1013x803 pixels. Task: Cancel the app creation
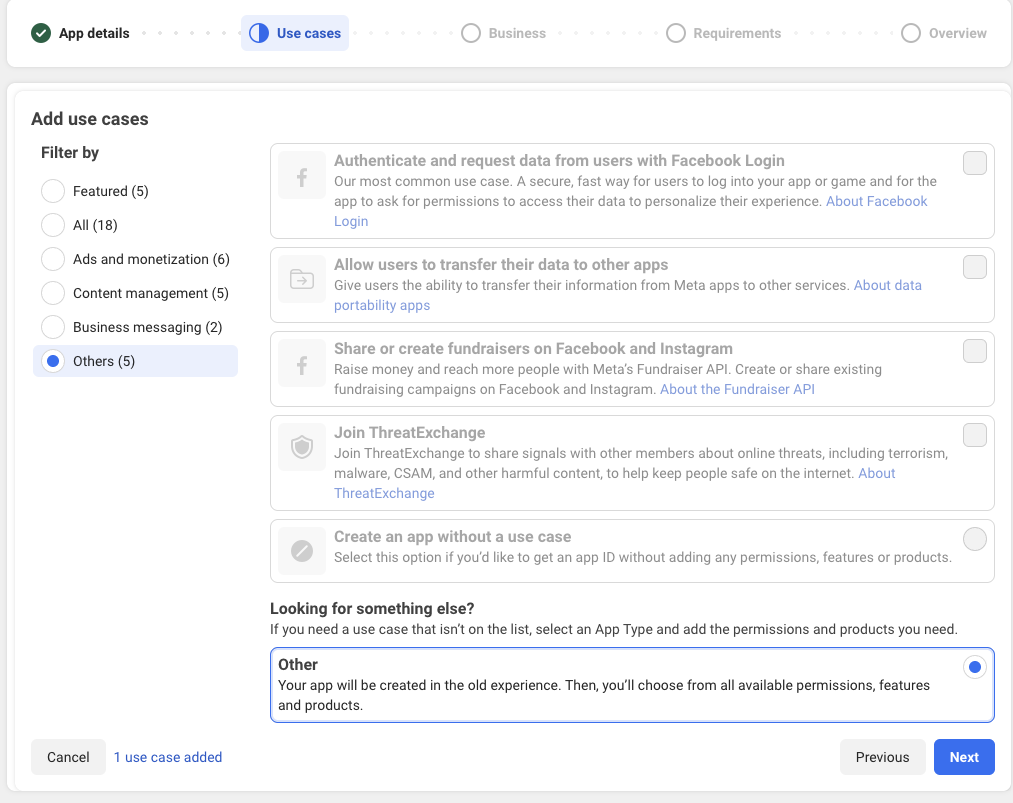(x=68, y=757)
